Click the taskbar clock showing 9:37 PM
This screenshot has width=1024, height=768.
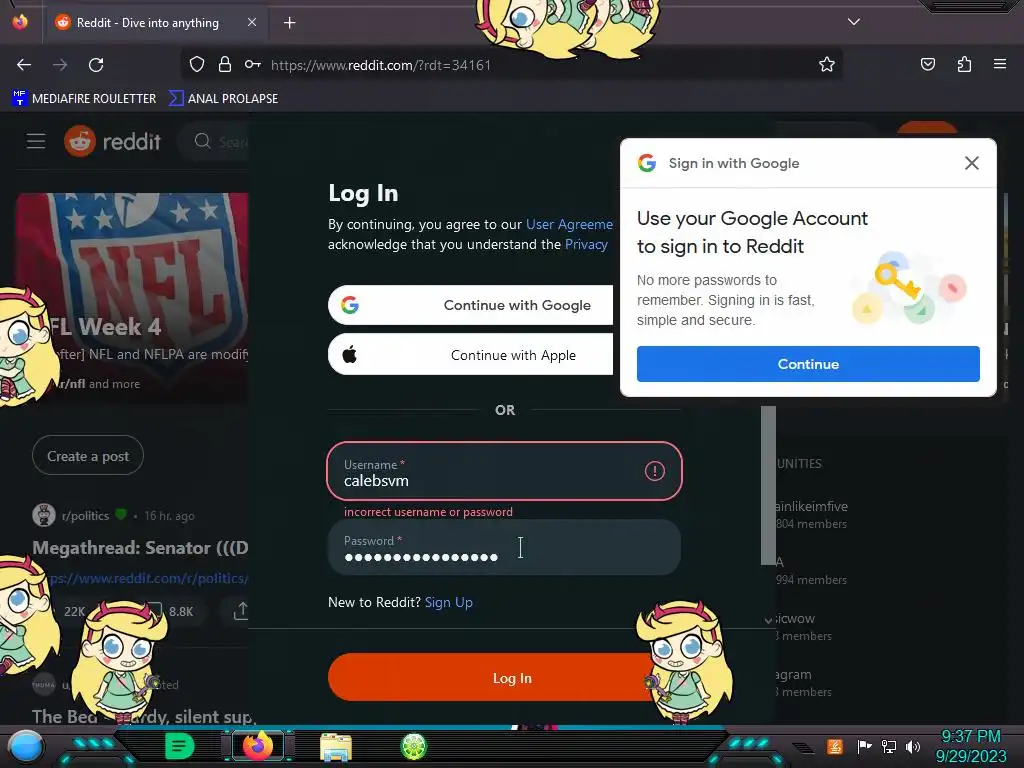coord(970,746)
